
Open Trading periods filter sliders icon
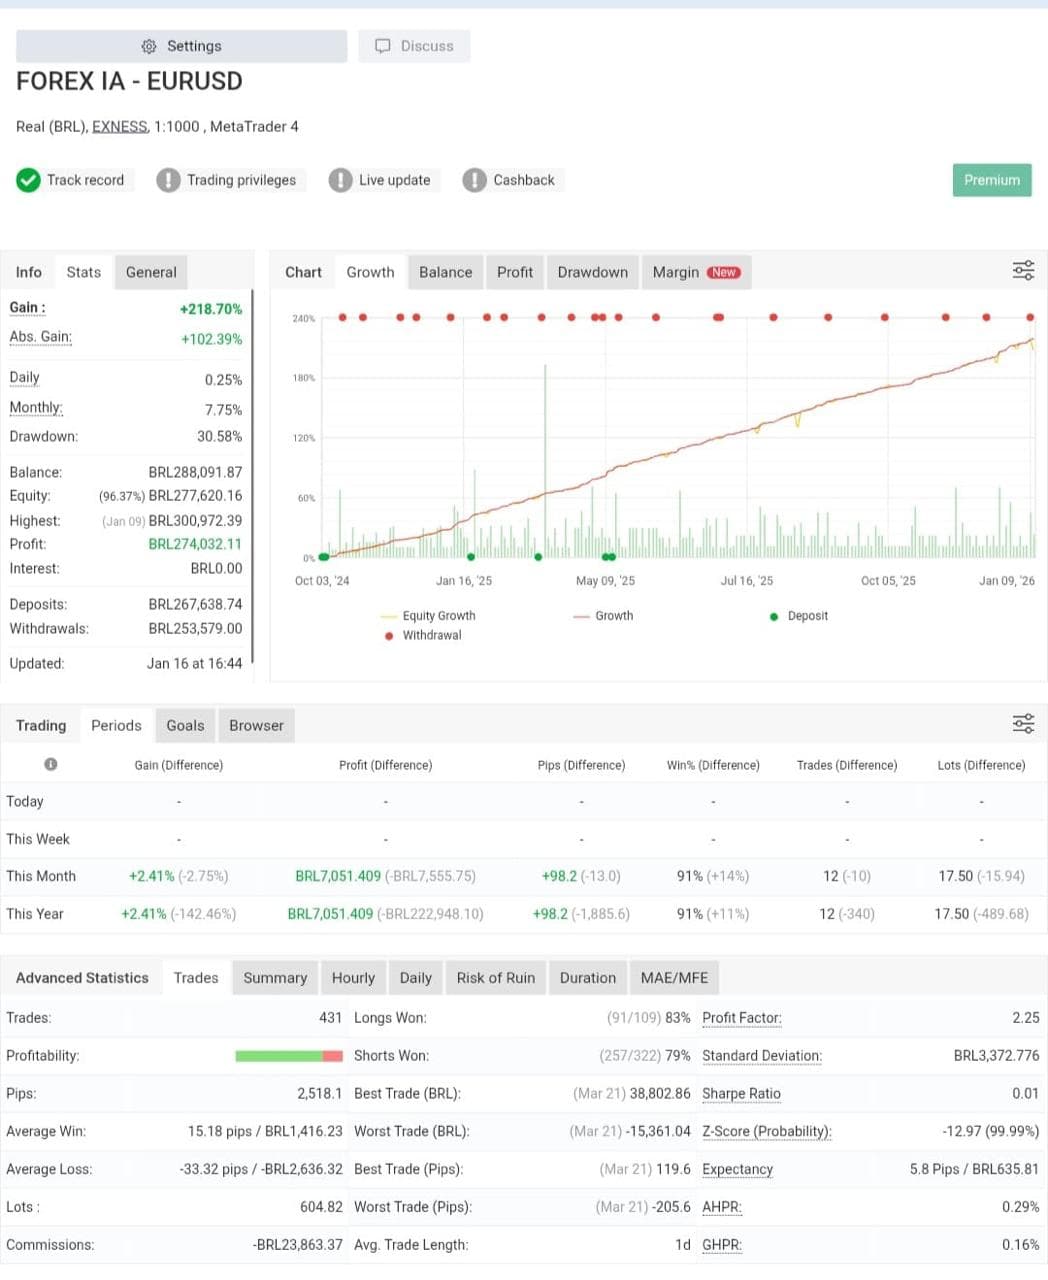1023,724
